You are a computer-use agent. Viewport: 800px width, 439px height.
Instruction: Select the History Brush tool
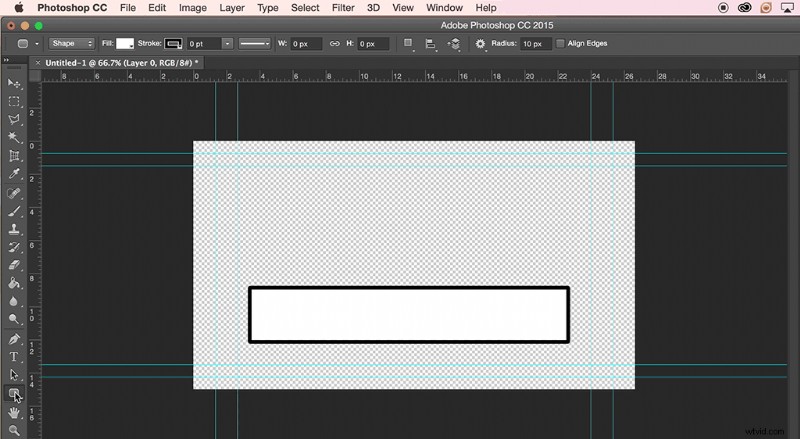click(x=14, y=248)
